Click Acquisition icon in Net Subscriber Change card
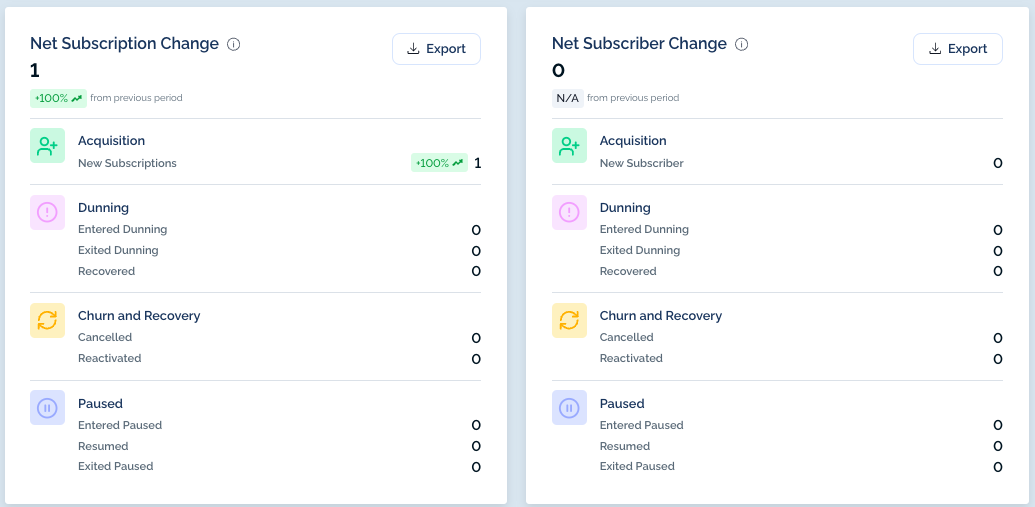 [569, 145]
